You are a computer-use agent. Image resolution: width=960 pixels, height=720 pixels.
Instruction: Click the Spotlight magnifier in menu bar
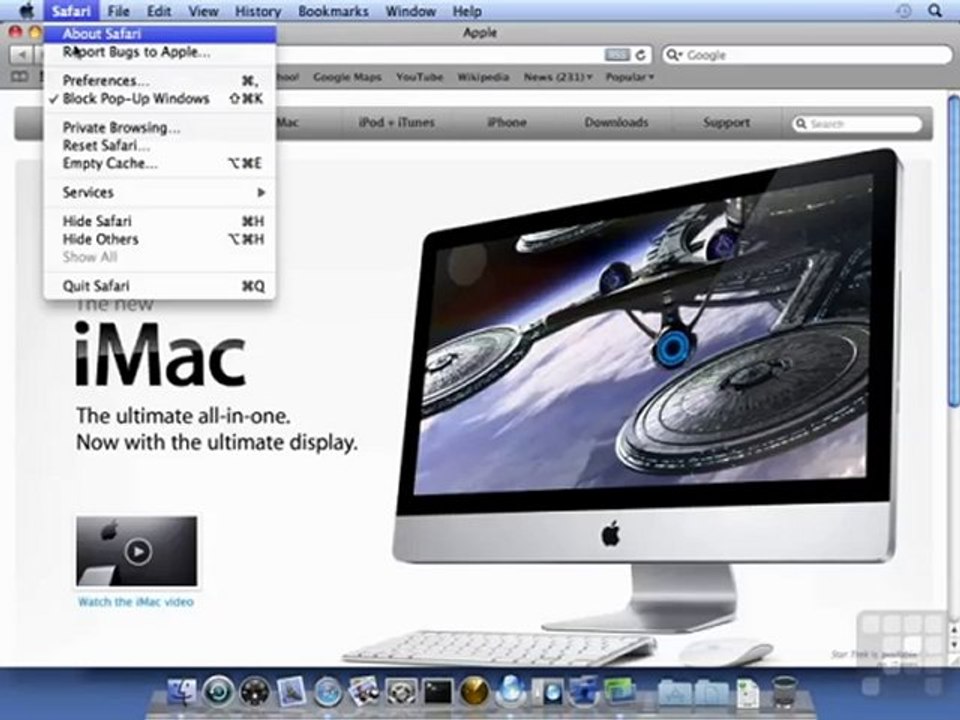934,10
